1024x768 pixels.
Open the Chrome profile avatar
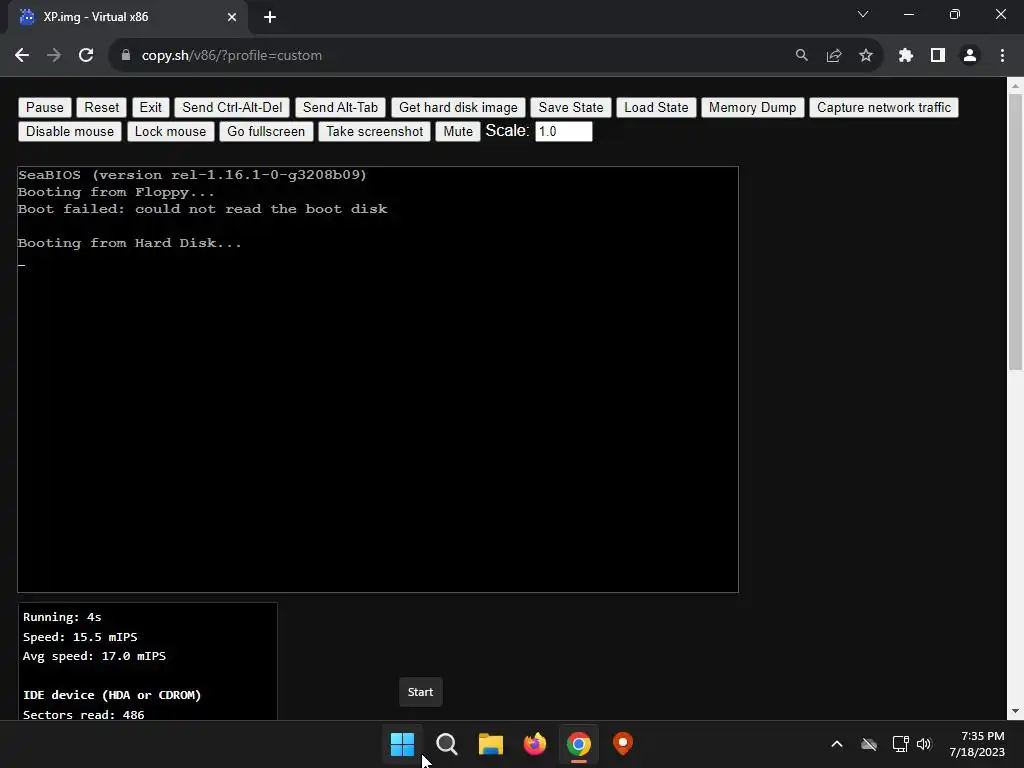click(970, 56)
